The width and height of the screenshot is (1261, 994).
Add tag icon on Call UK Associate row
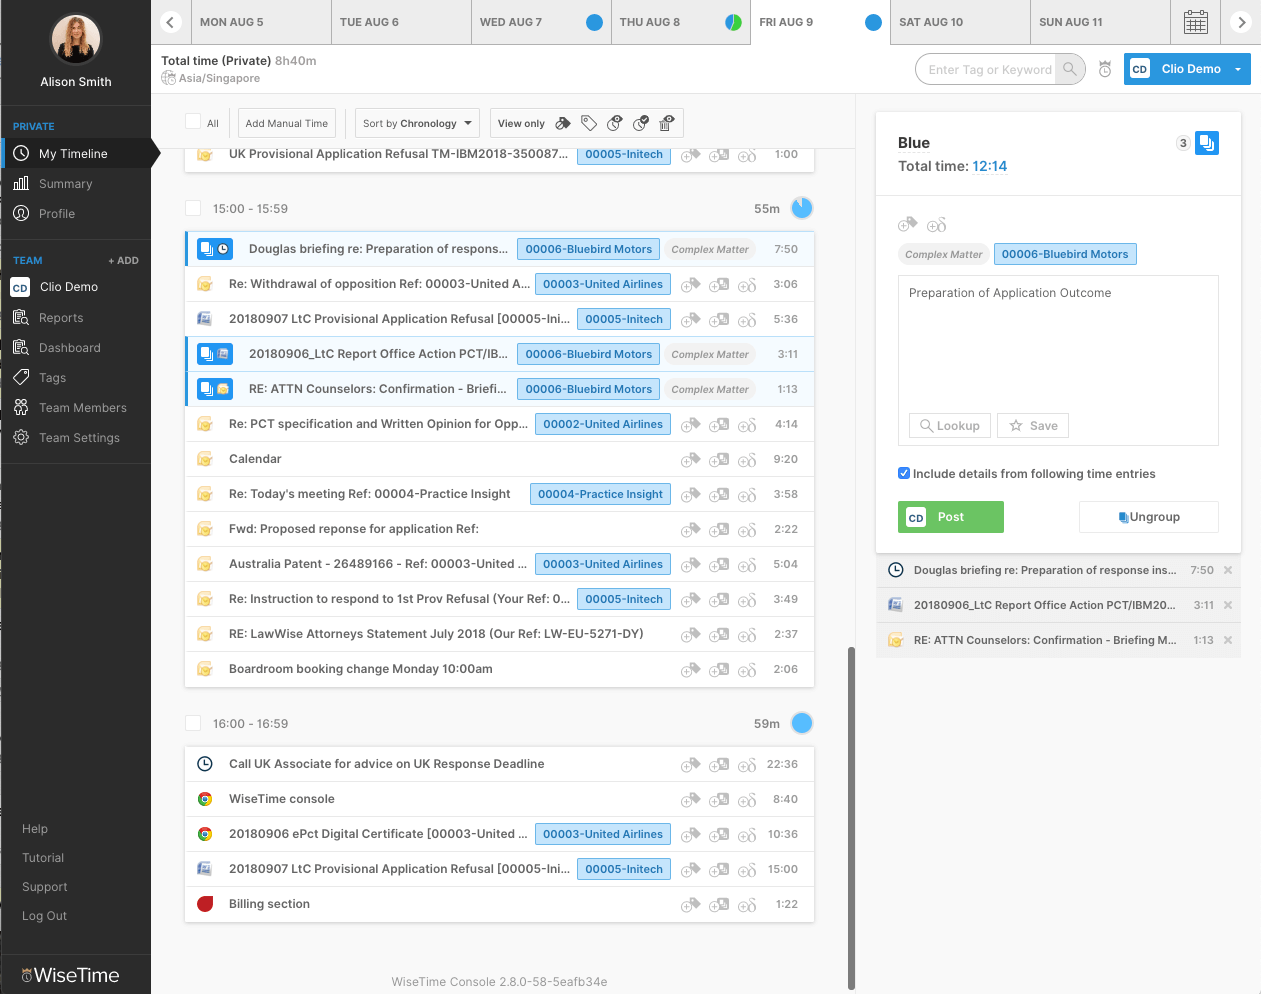point(690,765)
